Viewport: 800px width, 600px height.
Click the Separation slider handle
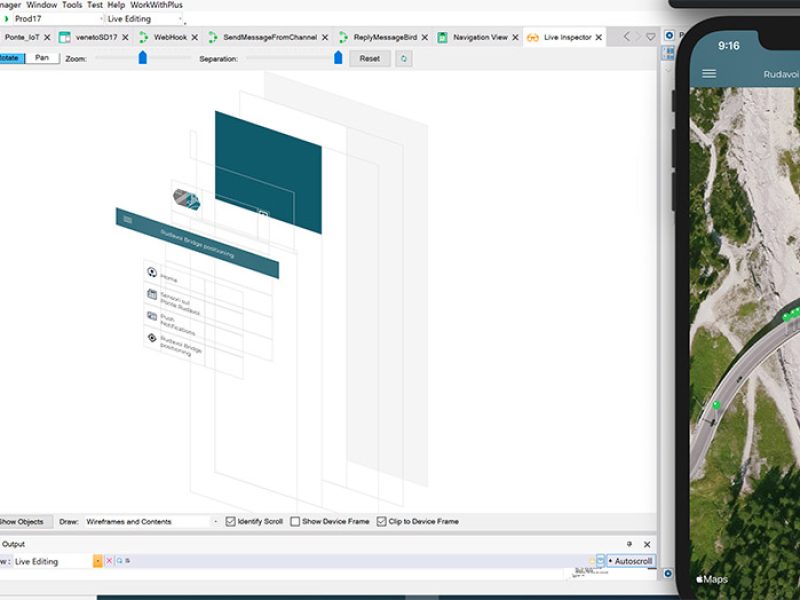[338, 58]
